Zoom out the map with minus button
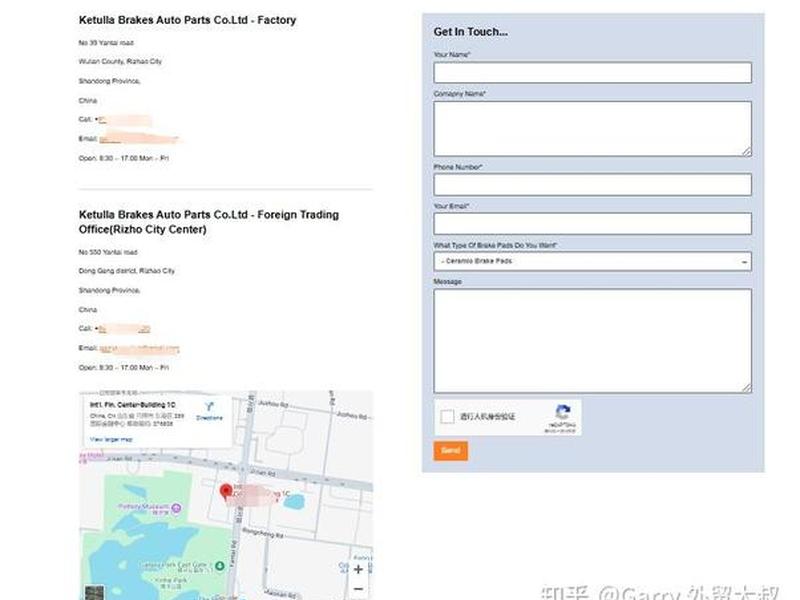Image resolution: width=800 pixels, height=600 pixels. pos(358,589)
